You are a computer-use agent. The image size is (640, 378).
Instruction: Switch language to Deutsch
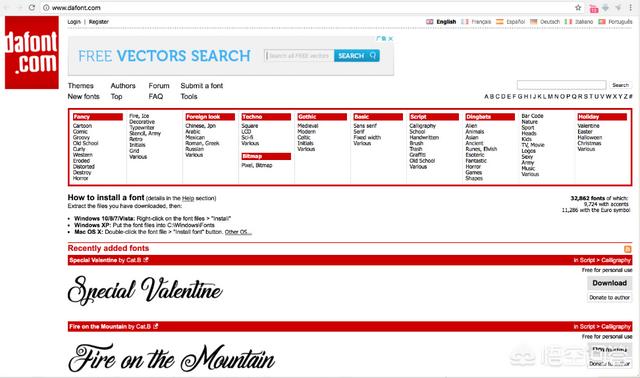click(549, 22)
